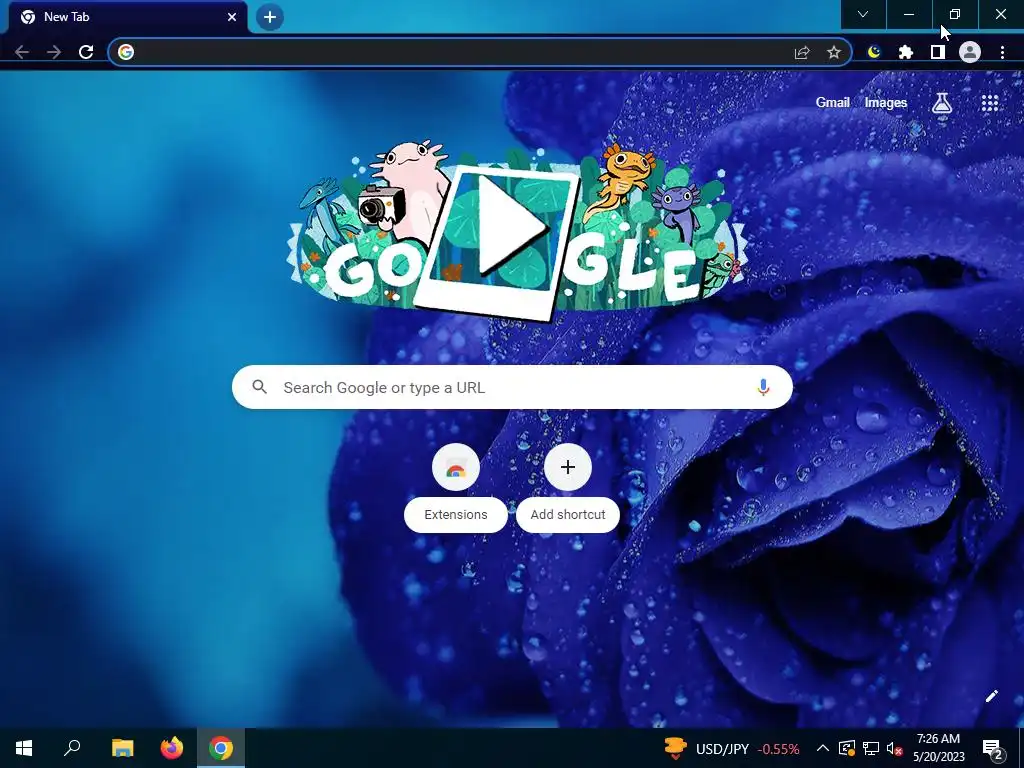Click the back navigation arrow

click(x=22, y=52)
